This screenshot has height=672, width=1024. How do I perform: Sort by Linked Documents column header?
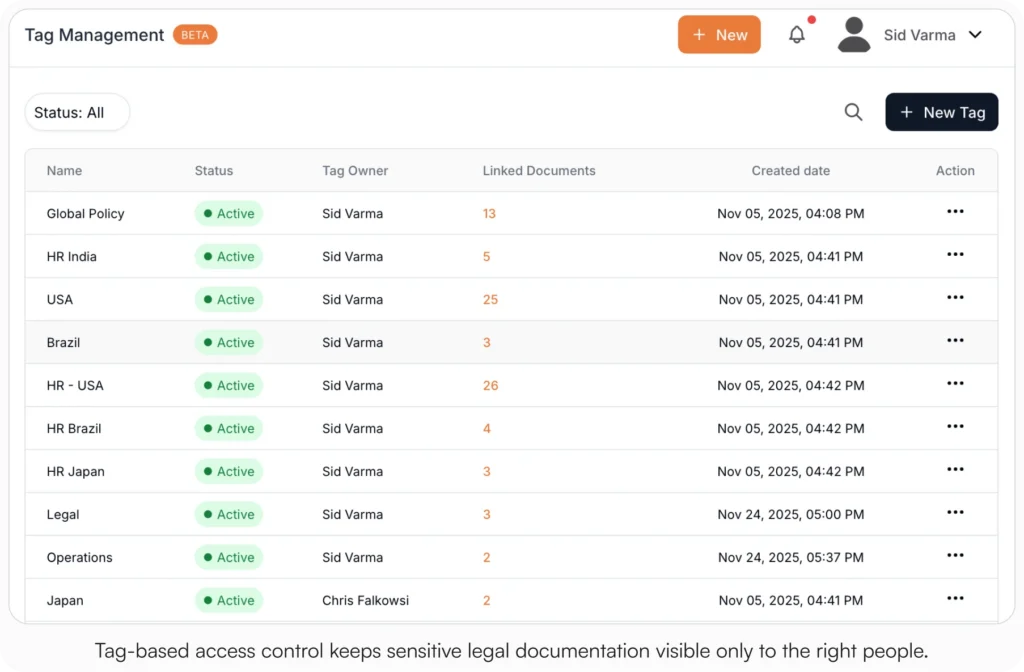pyautogui.click(x=539, y=170)
